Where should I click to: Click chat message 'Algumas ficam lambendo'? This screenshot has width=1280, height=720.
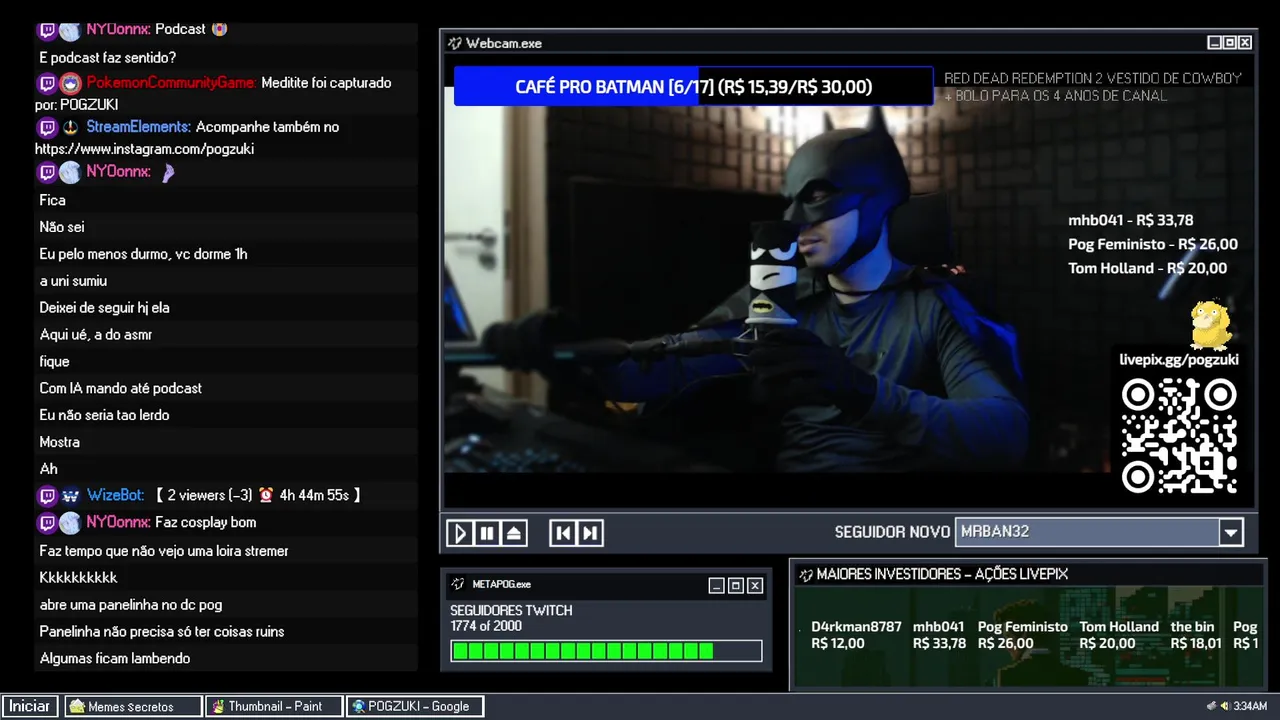click(x=115, y=659)
